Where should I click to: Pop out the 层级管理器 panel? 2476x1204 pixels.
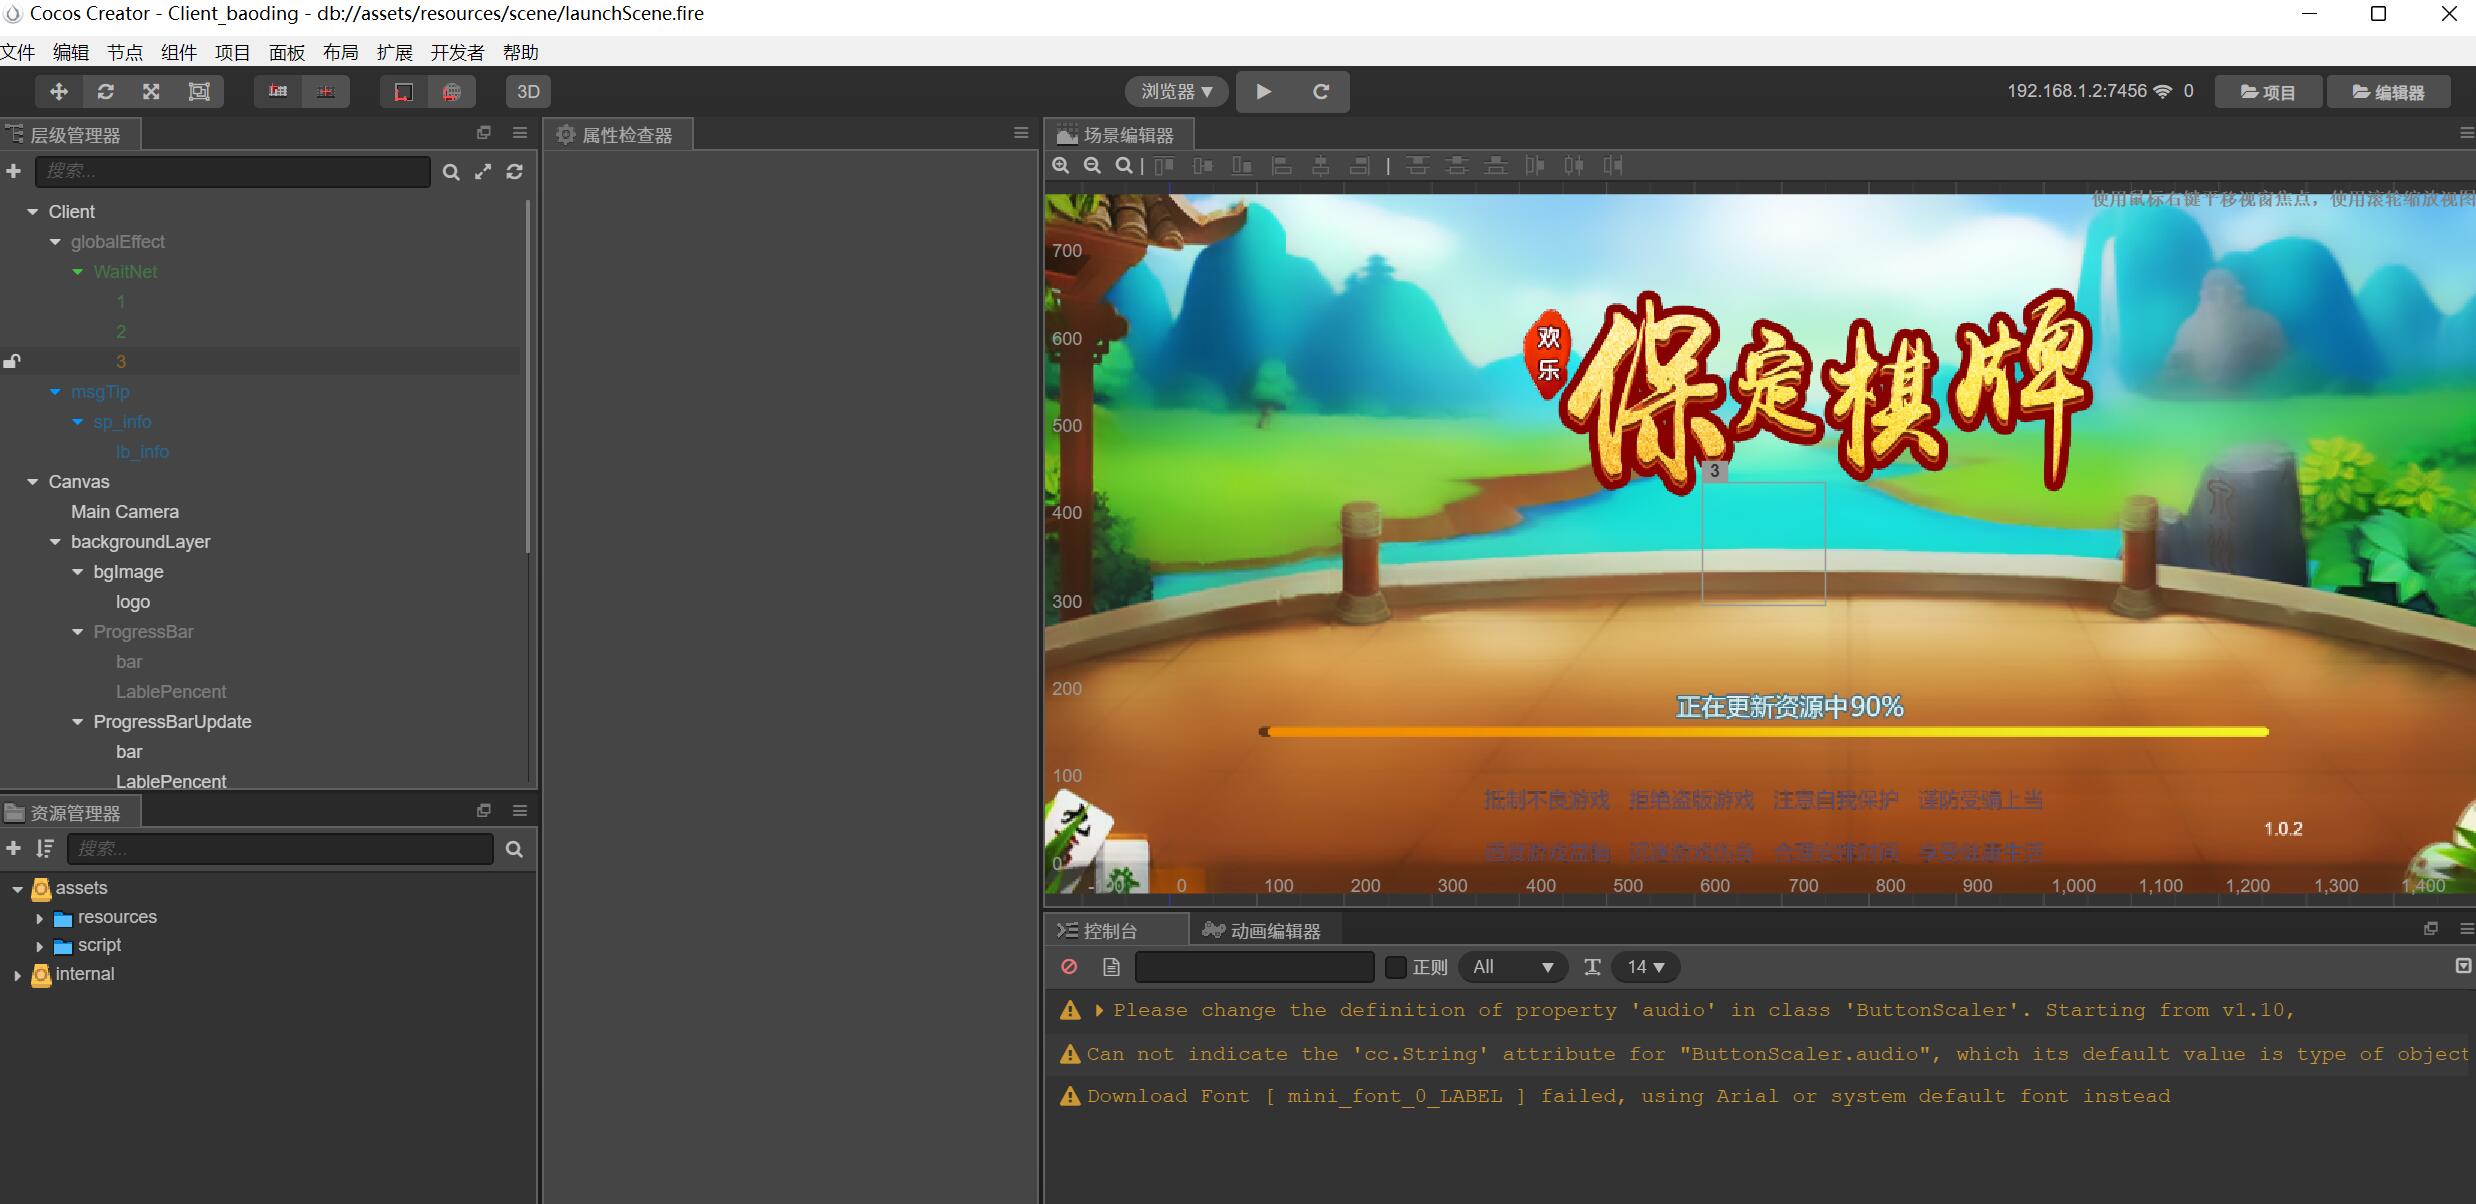tap(484, 133)
